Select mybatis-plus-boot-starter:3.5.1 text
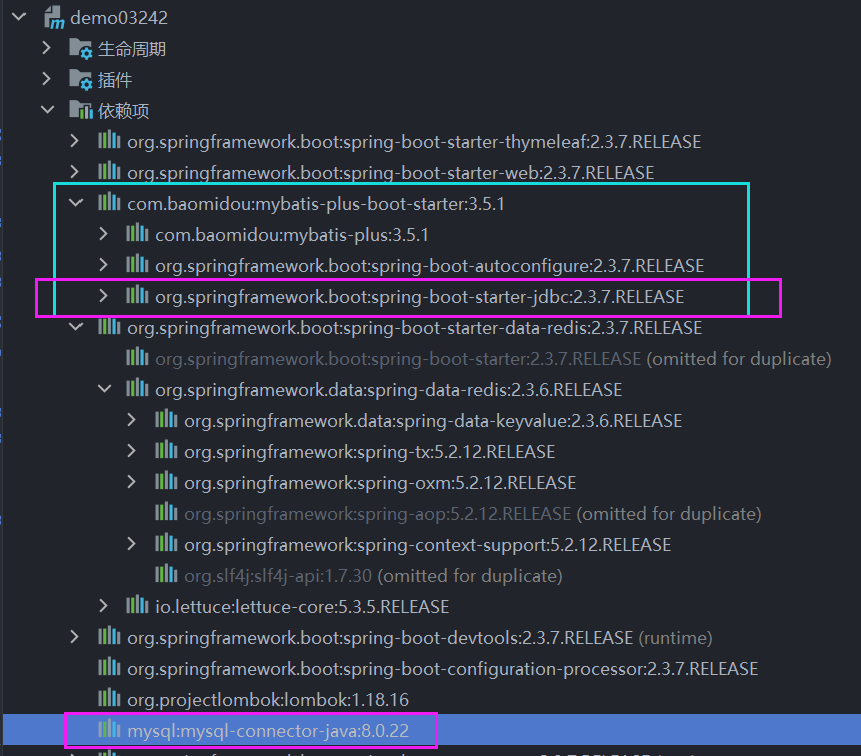This screenshot has height=756, width=861. [316, 204]
